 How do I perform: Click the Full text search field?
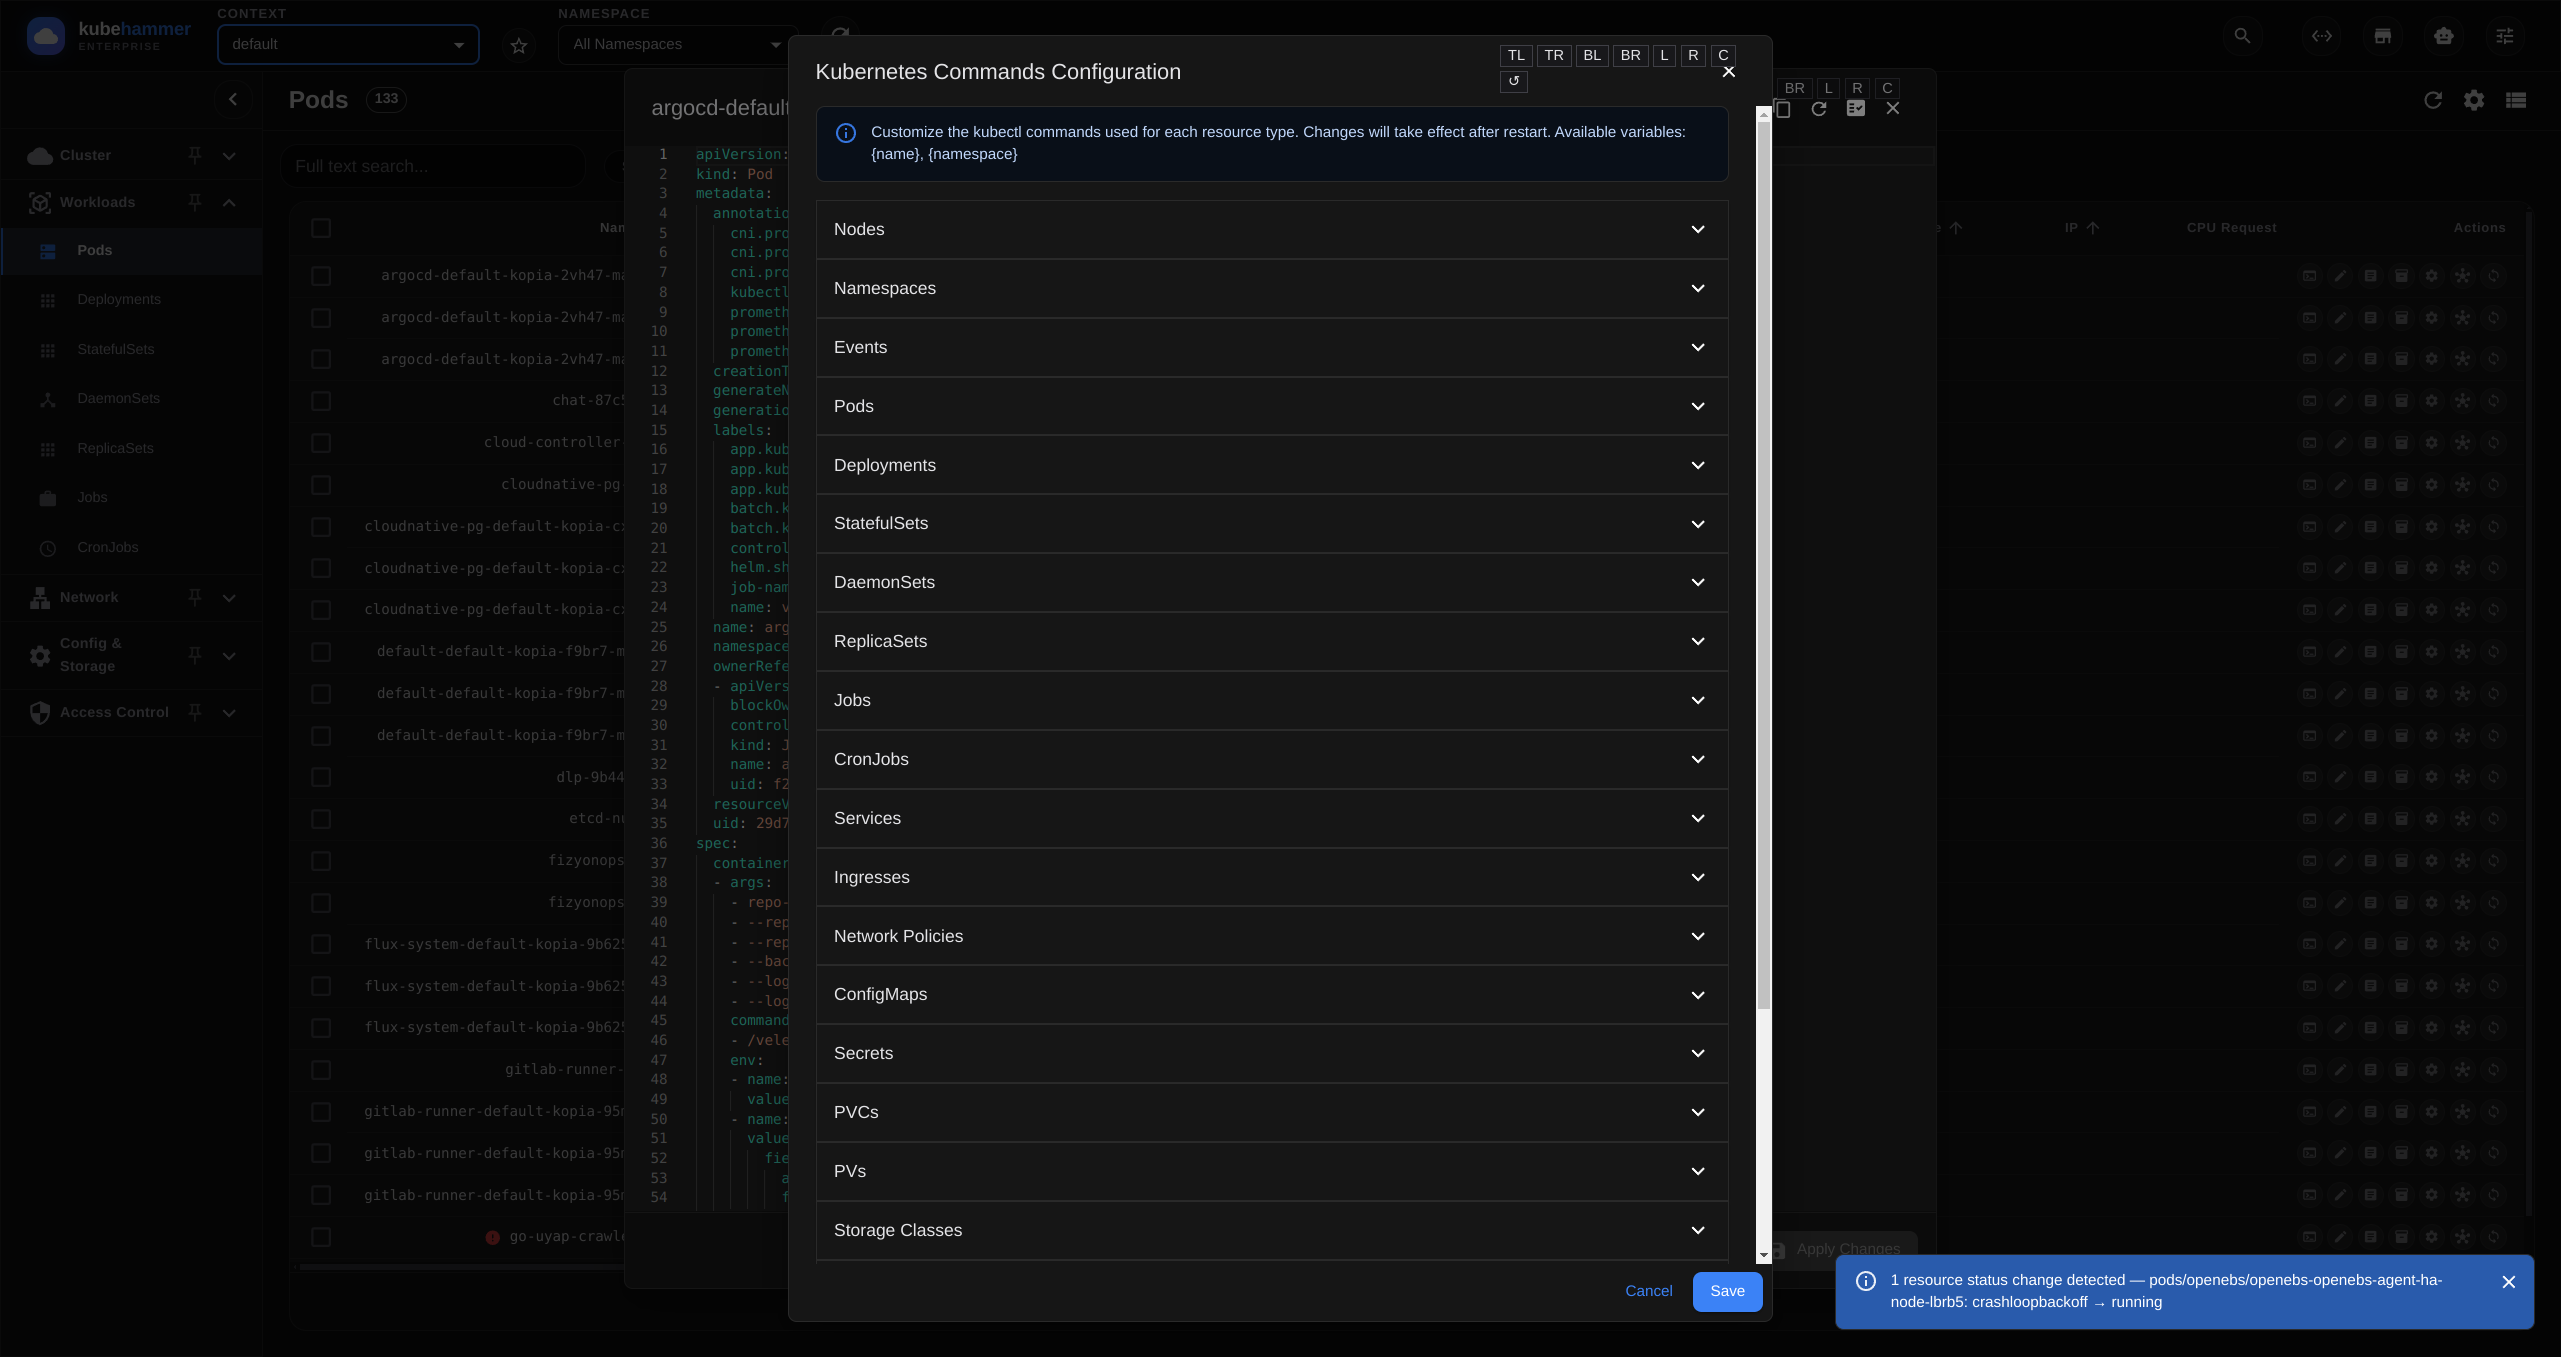[x=433, y=167]
